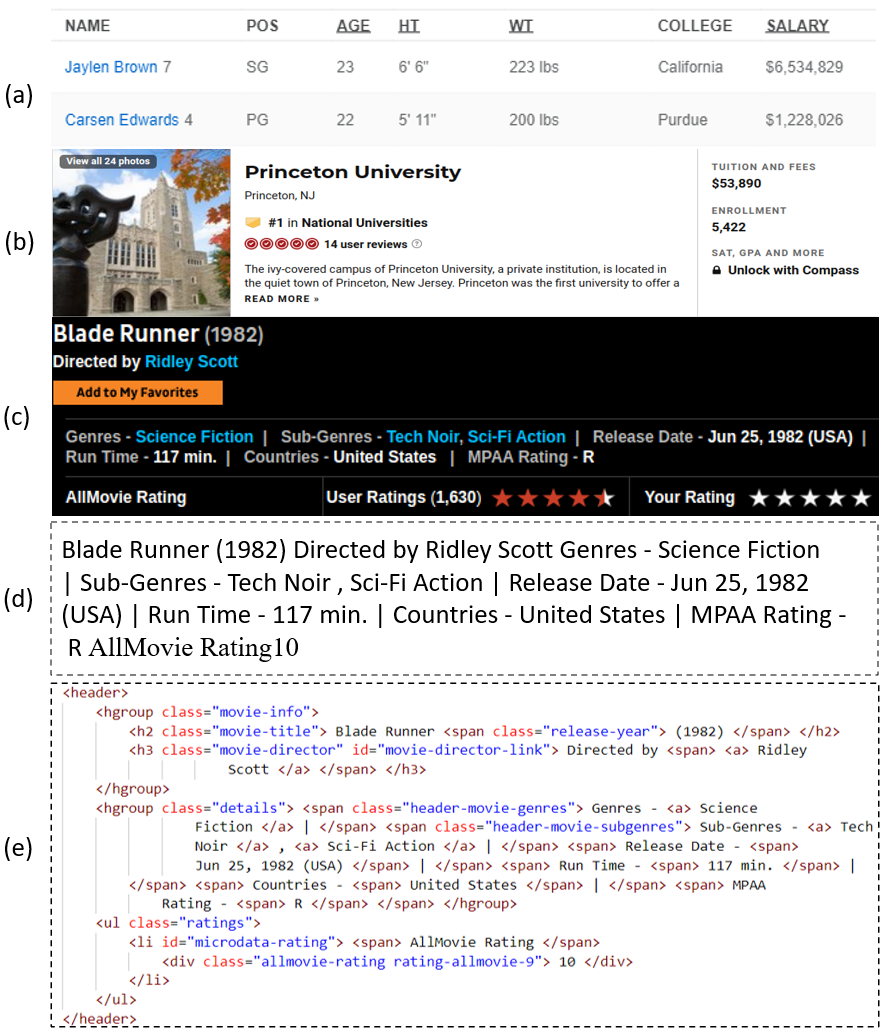Open the Princeton University title link
The width and height of the screenshot is (887, 1035).
[352, 172]
